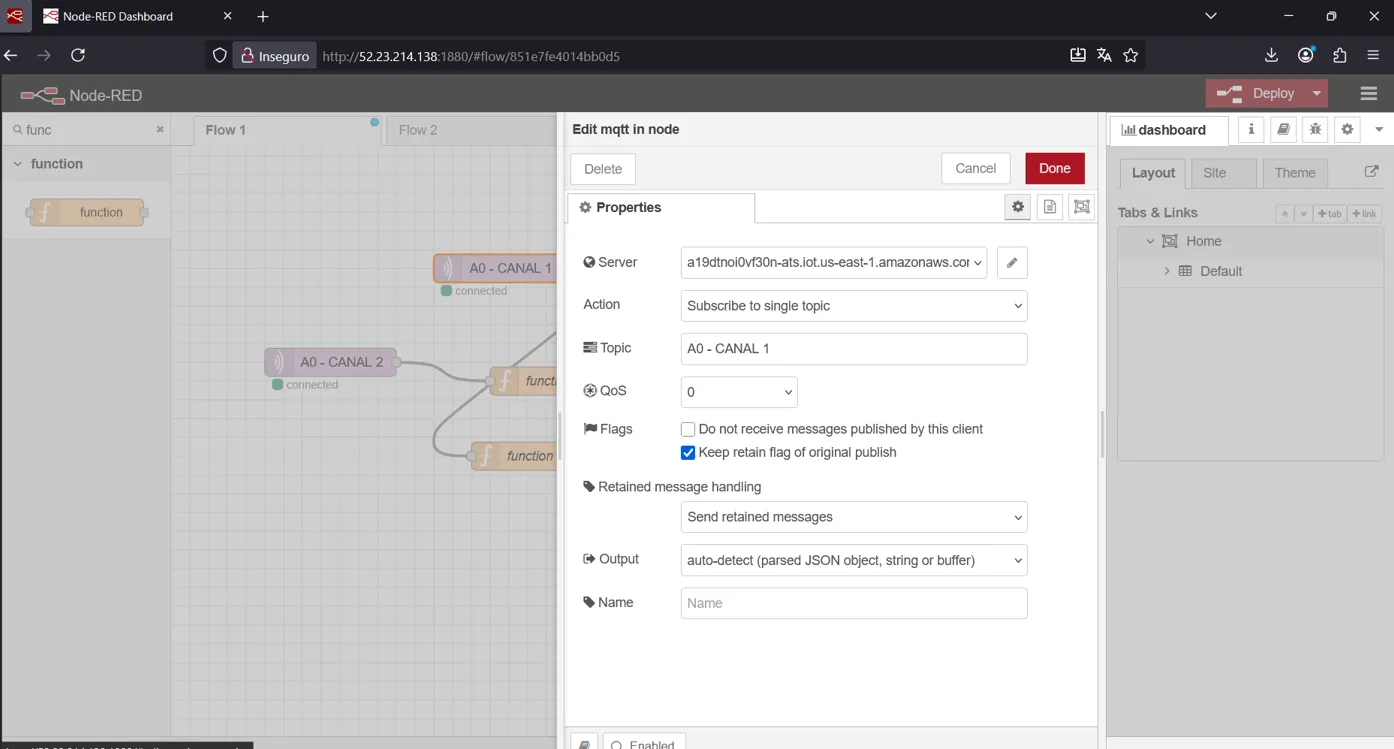
Task: Open the help book sidebar icon
Action: click(1283, 129)
